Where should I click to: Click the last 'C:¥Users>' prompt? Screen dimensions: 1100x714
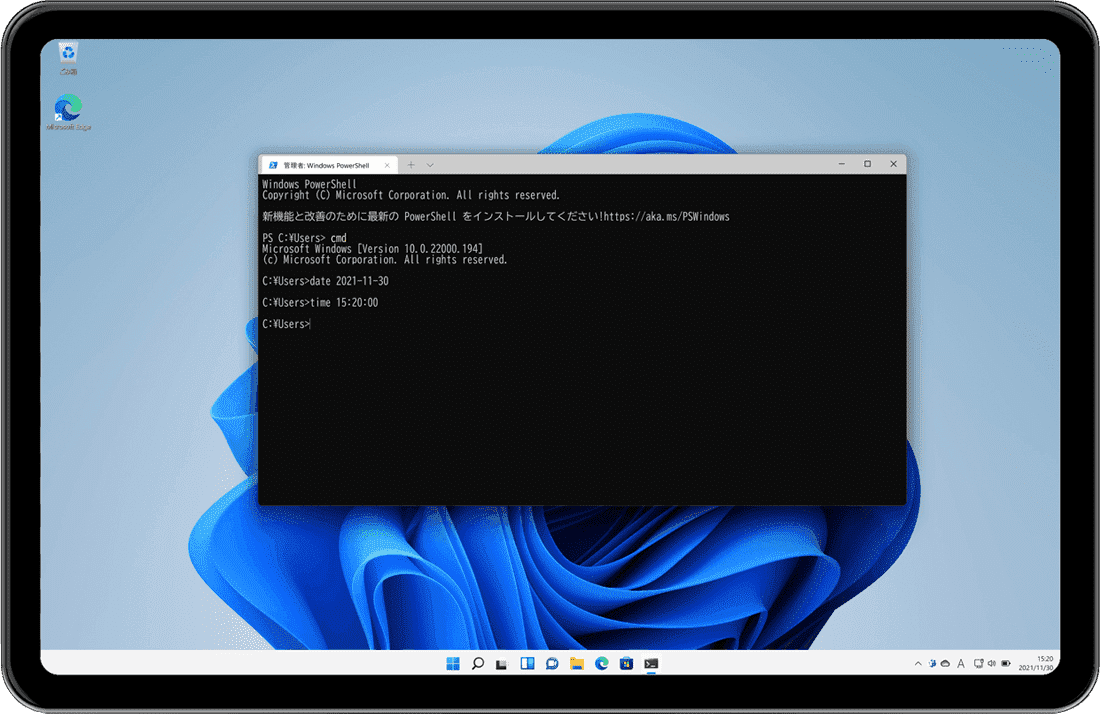tap(286, 324)
